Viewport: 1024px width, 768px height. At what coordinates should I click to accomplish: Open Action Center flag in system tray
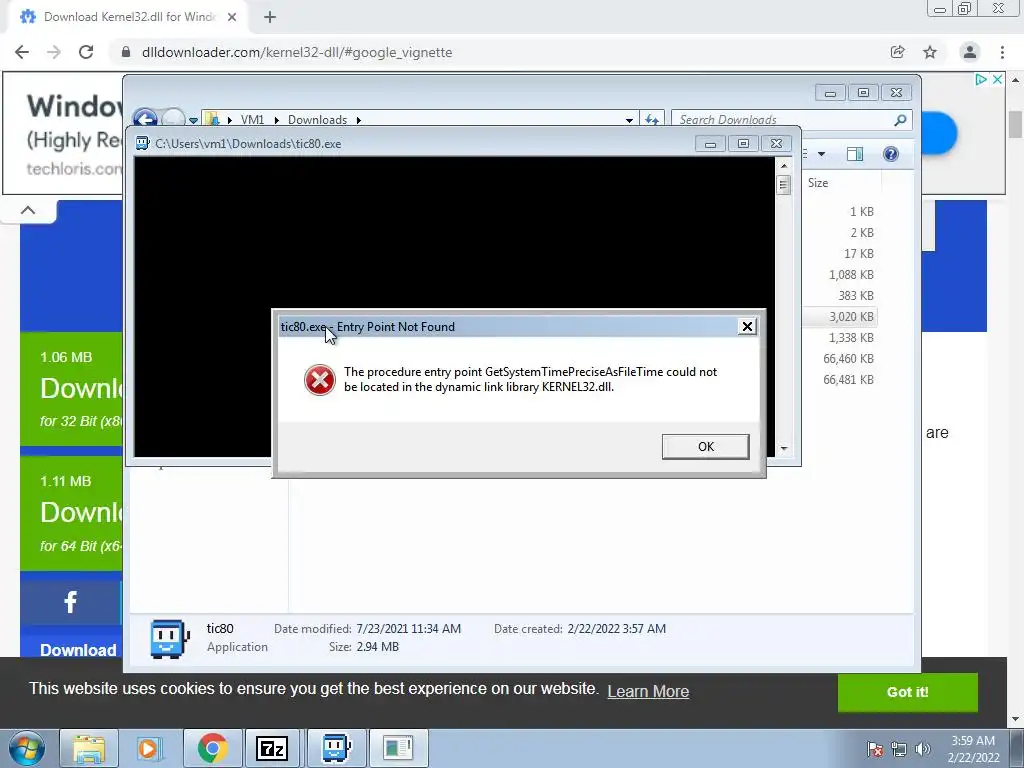click(875, 749)
